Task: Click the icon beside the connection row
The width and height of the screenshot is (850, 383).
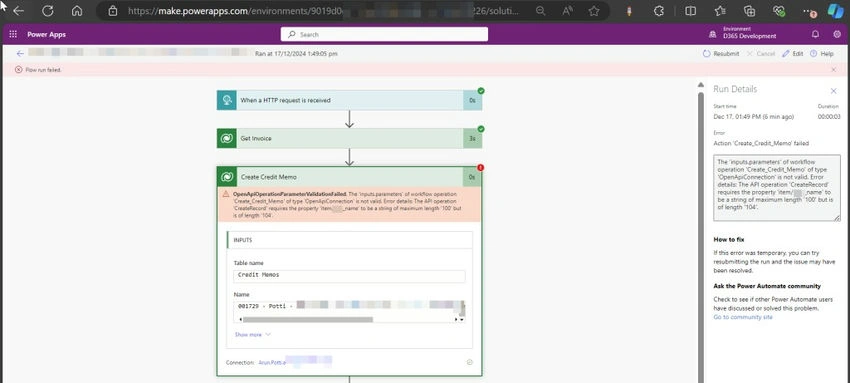Action: pyautogui.click(x=469, y=362)
